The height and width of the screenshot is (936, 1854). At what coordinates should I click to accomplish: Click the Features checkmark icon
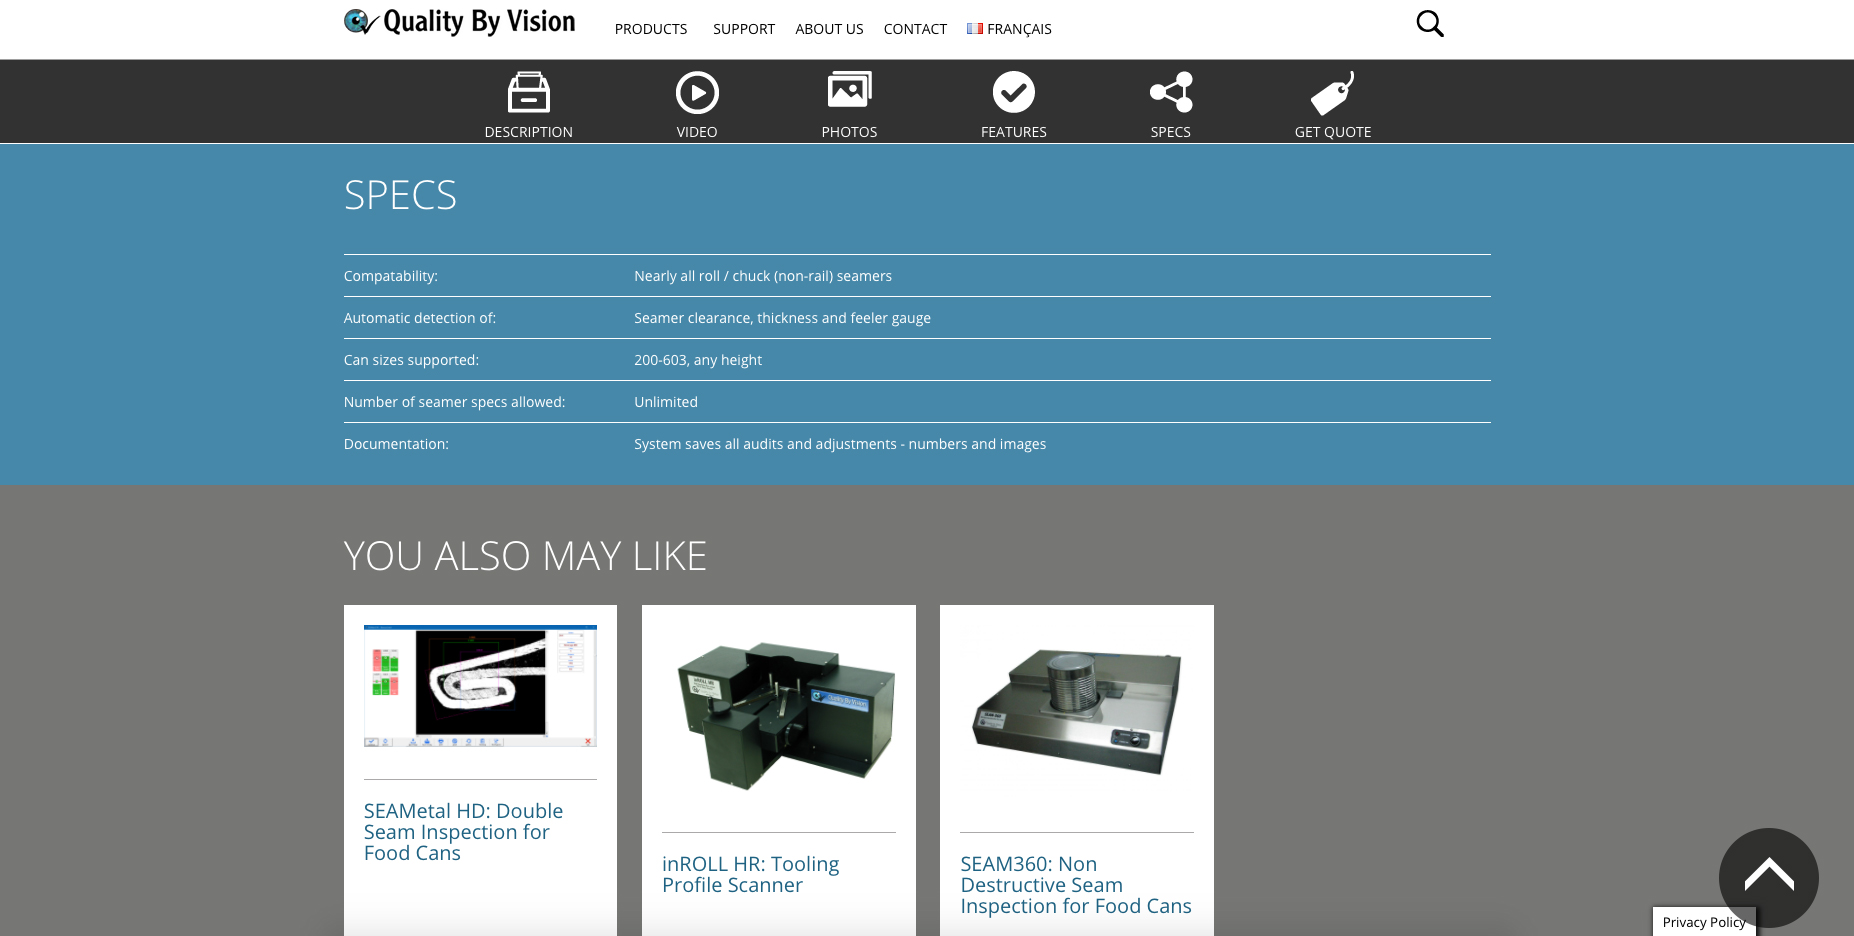pyautogui.click(x=1013, y=92)
